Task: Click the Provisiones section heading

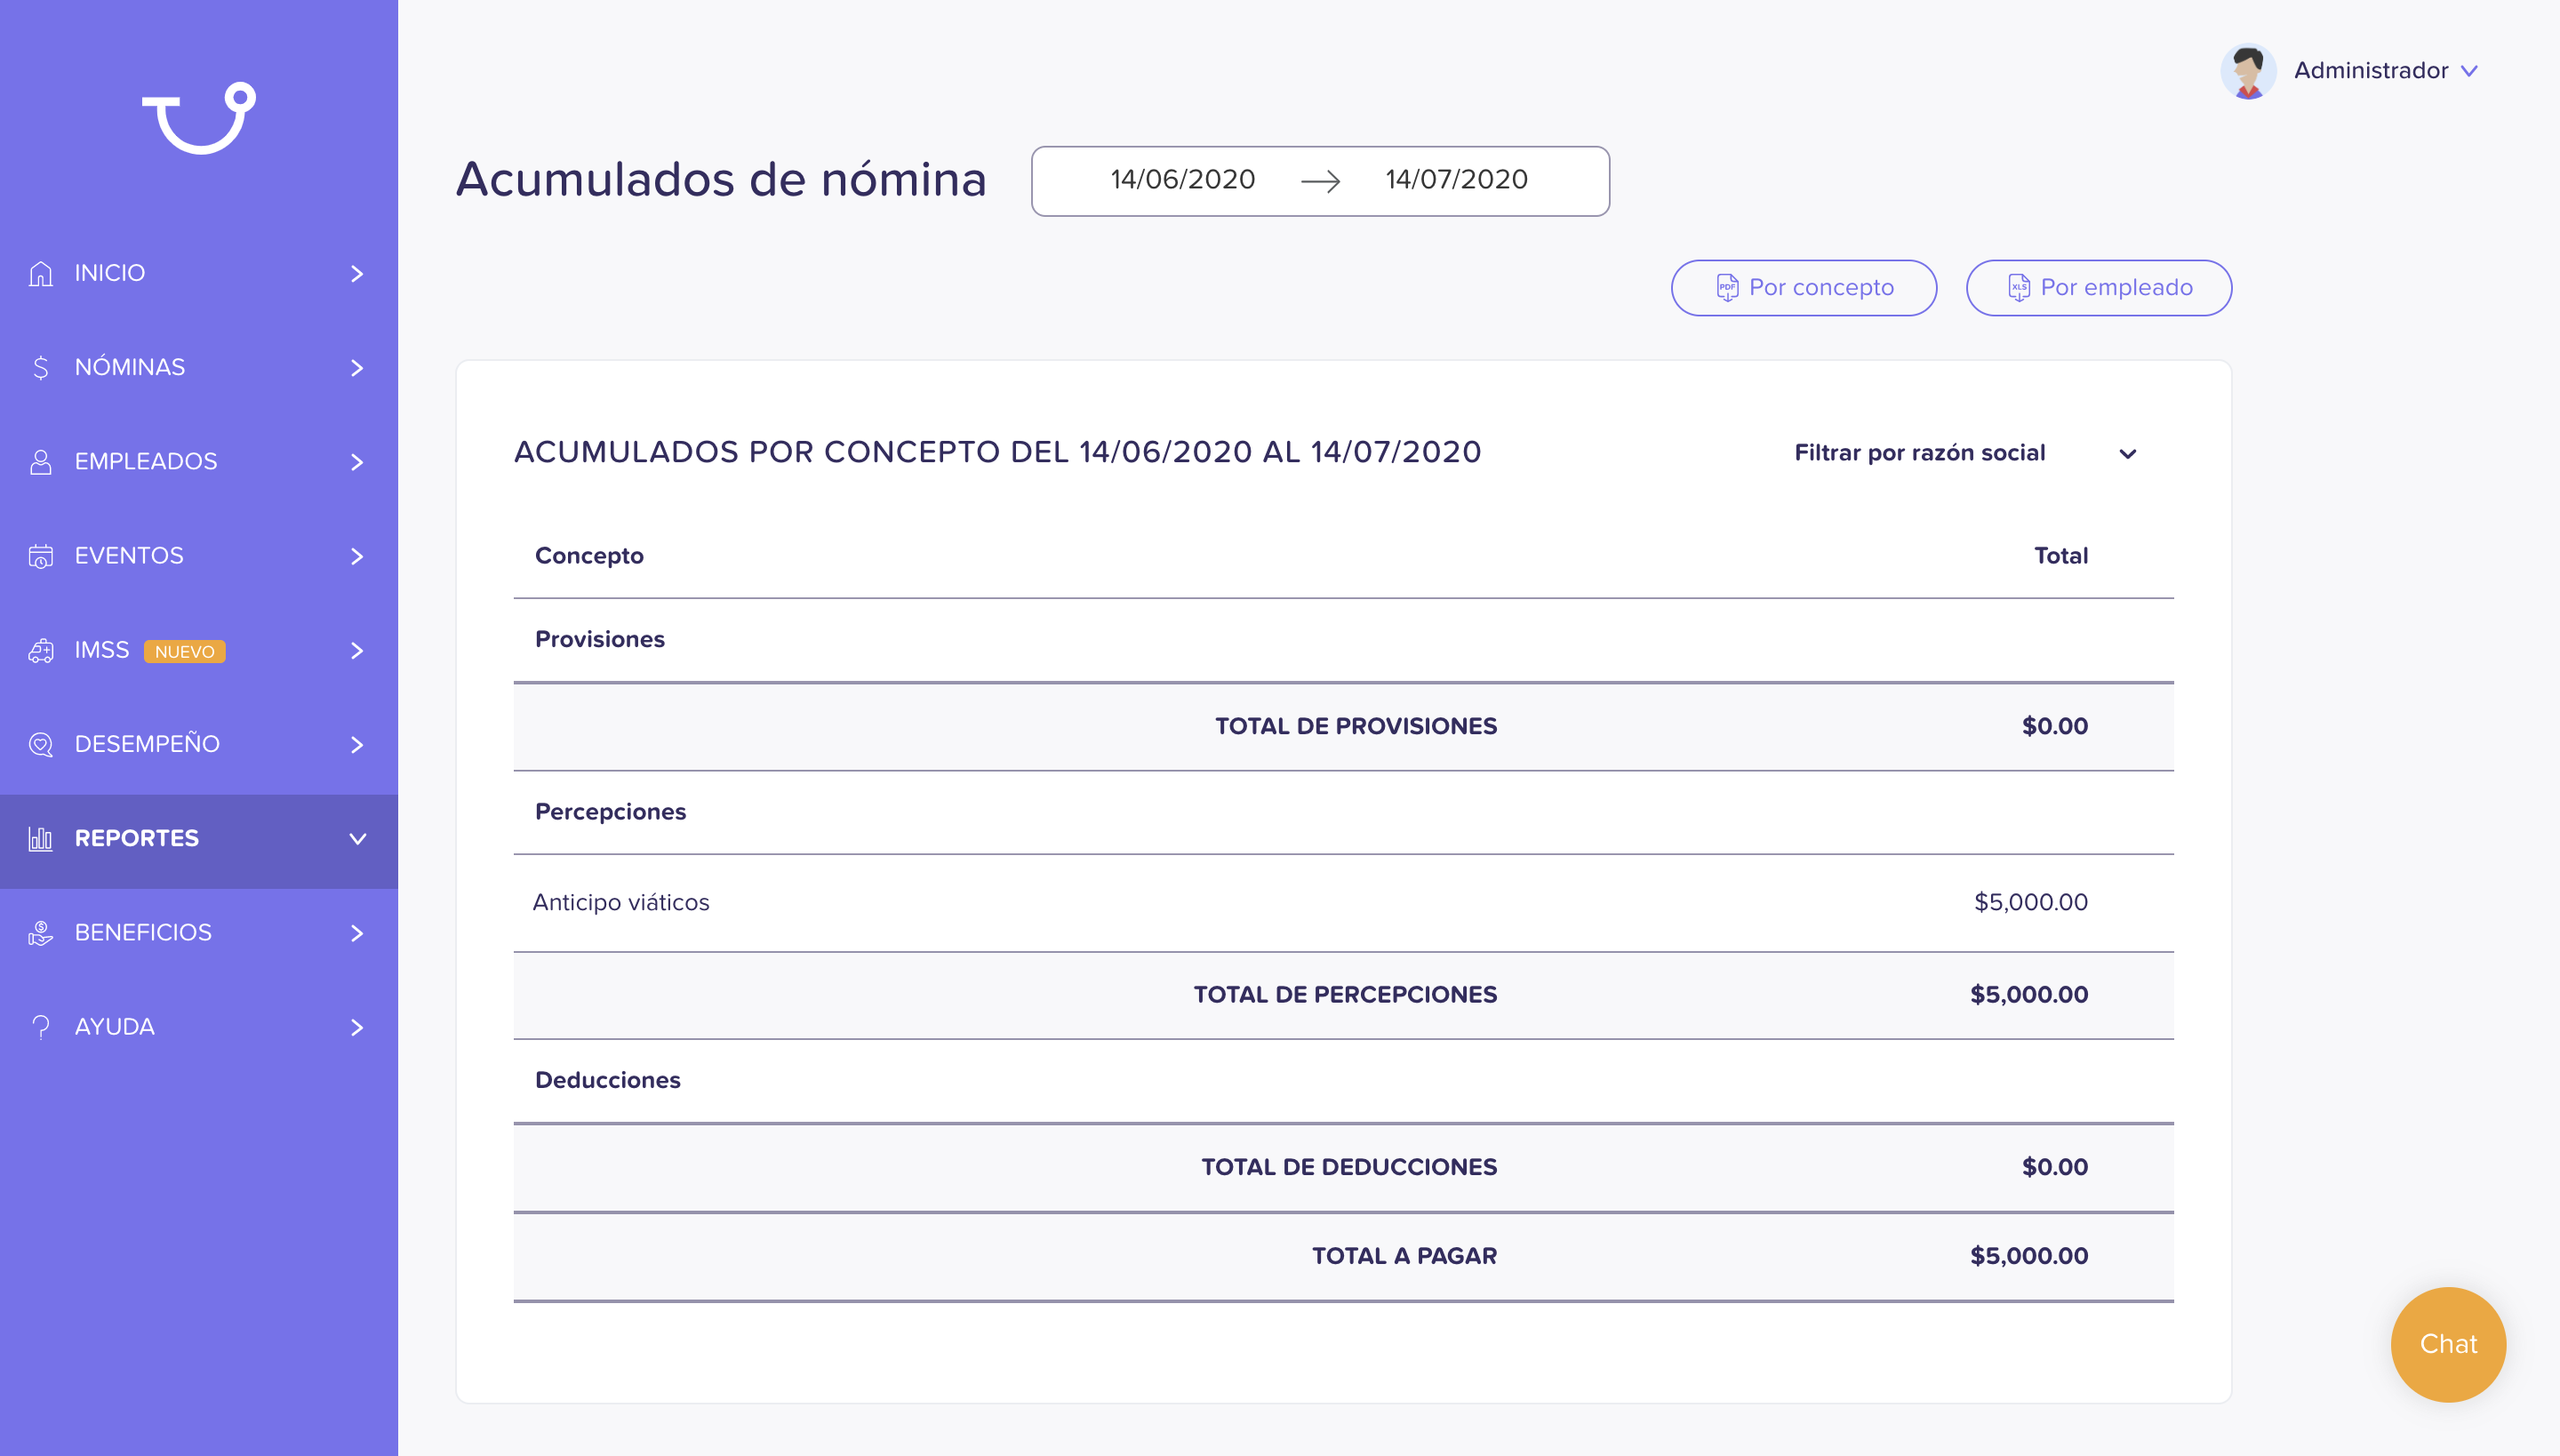Action: [x=600, y=639]
